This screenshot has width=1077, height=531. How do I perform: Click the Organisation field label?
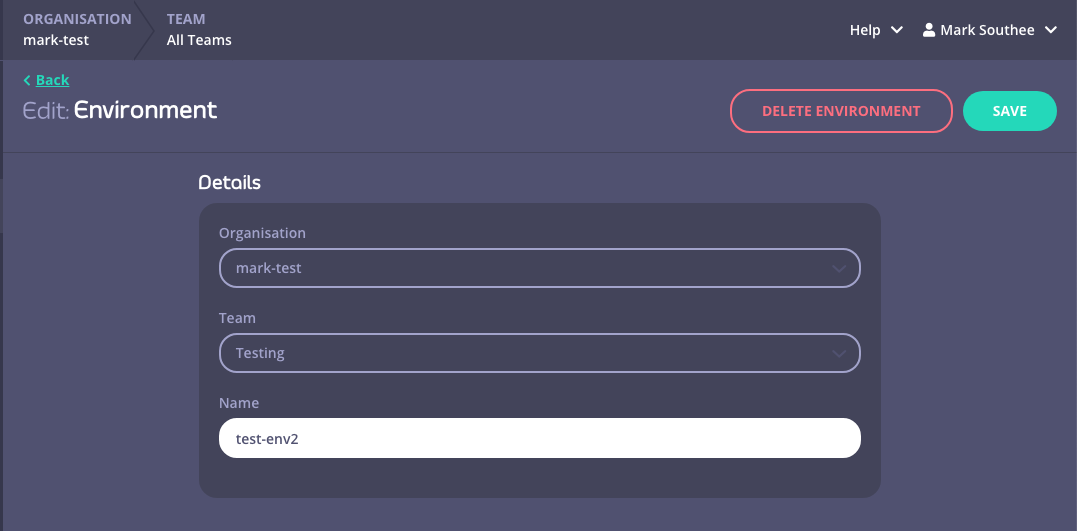[x=262, y=233]
